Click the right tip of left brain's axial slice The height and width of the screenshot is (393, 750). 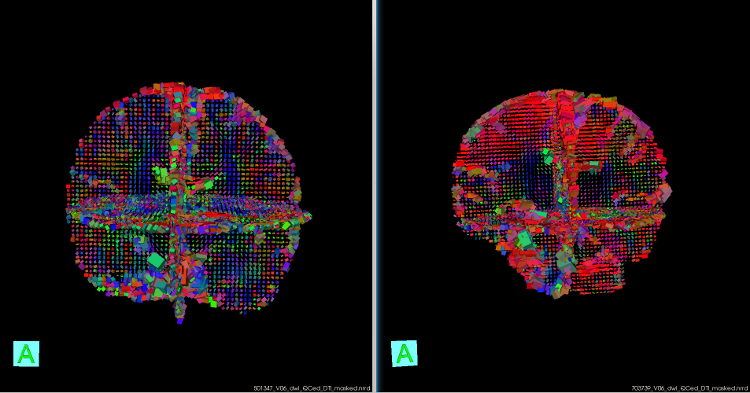pyautogui.click(x=308, y=217)
